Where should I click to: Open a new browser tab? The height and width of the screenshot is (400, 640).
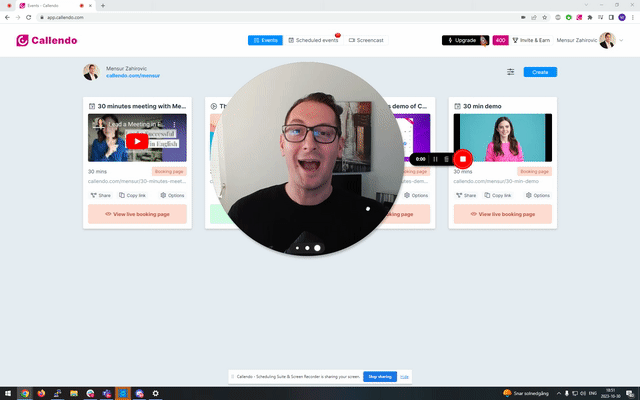(103, 5)
